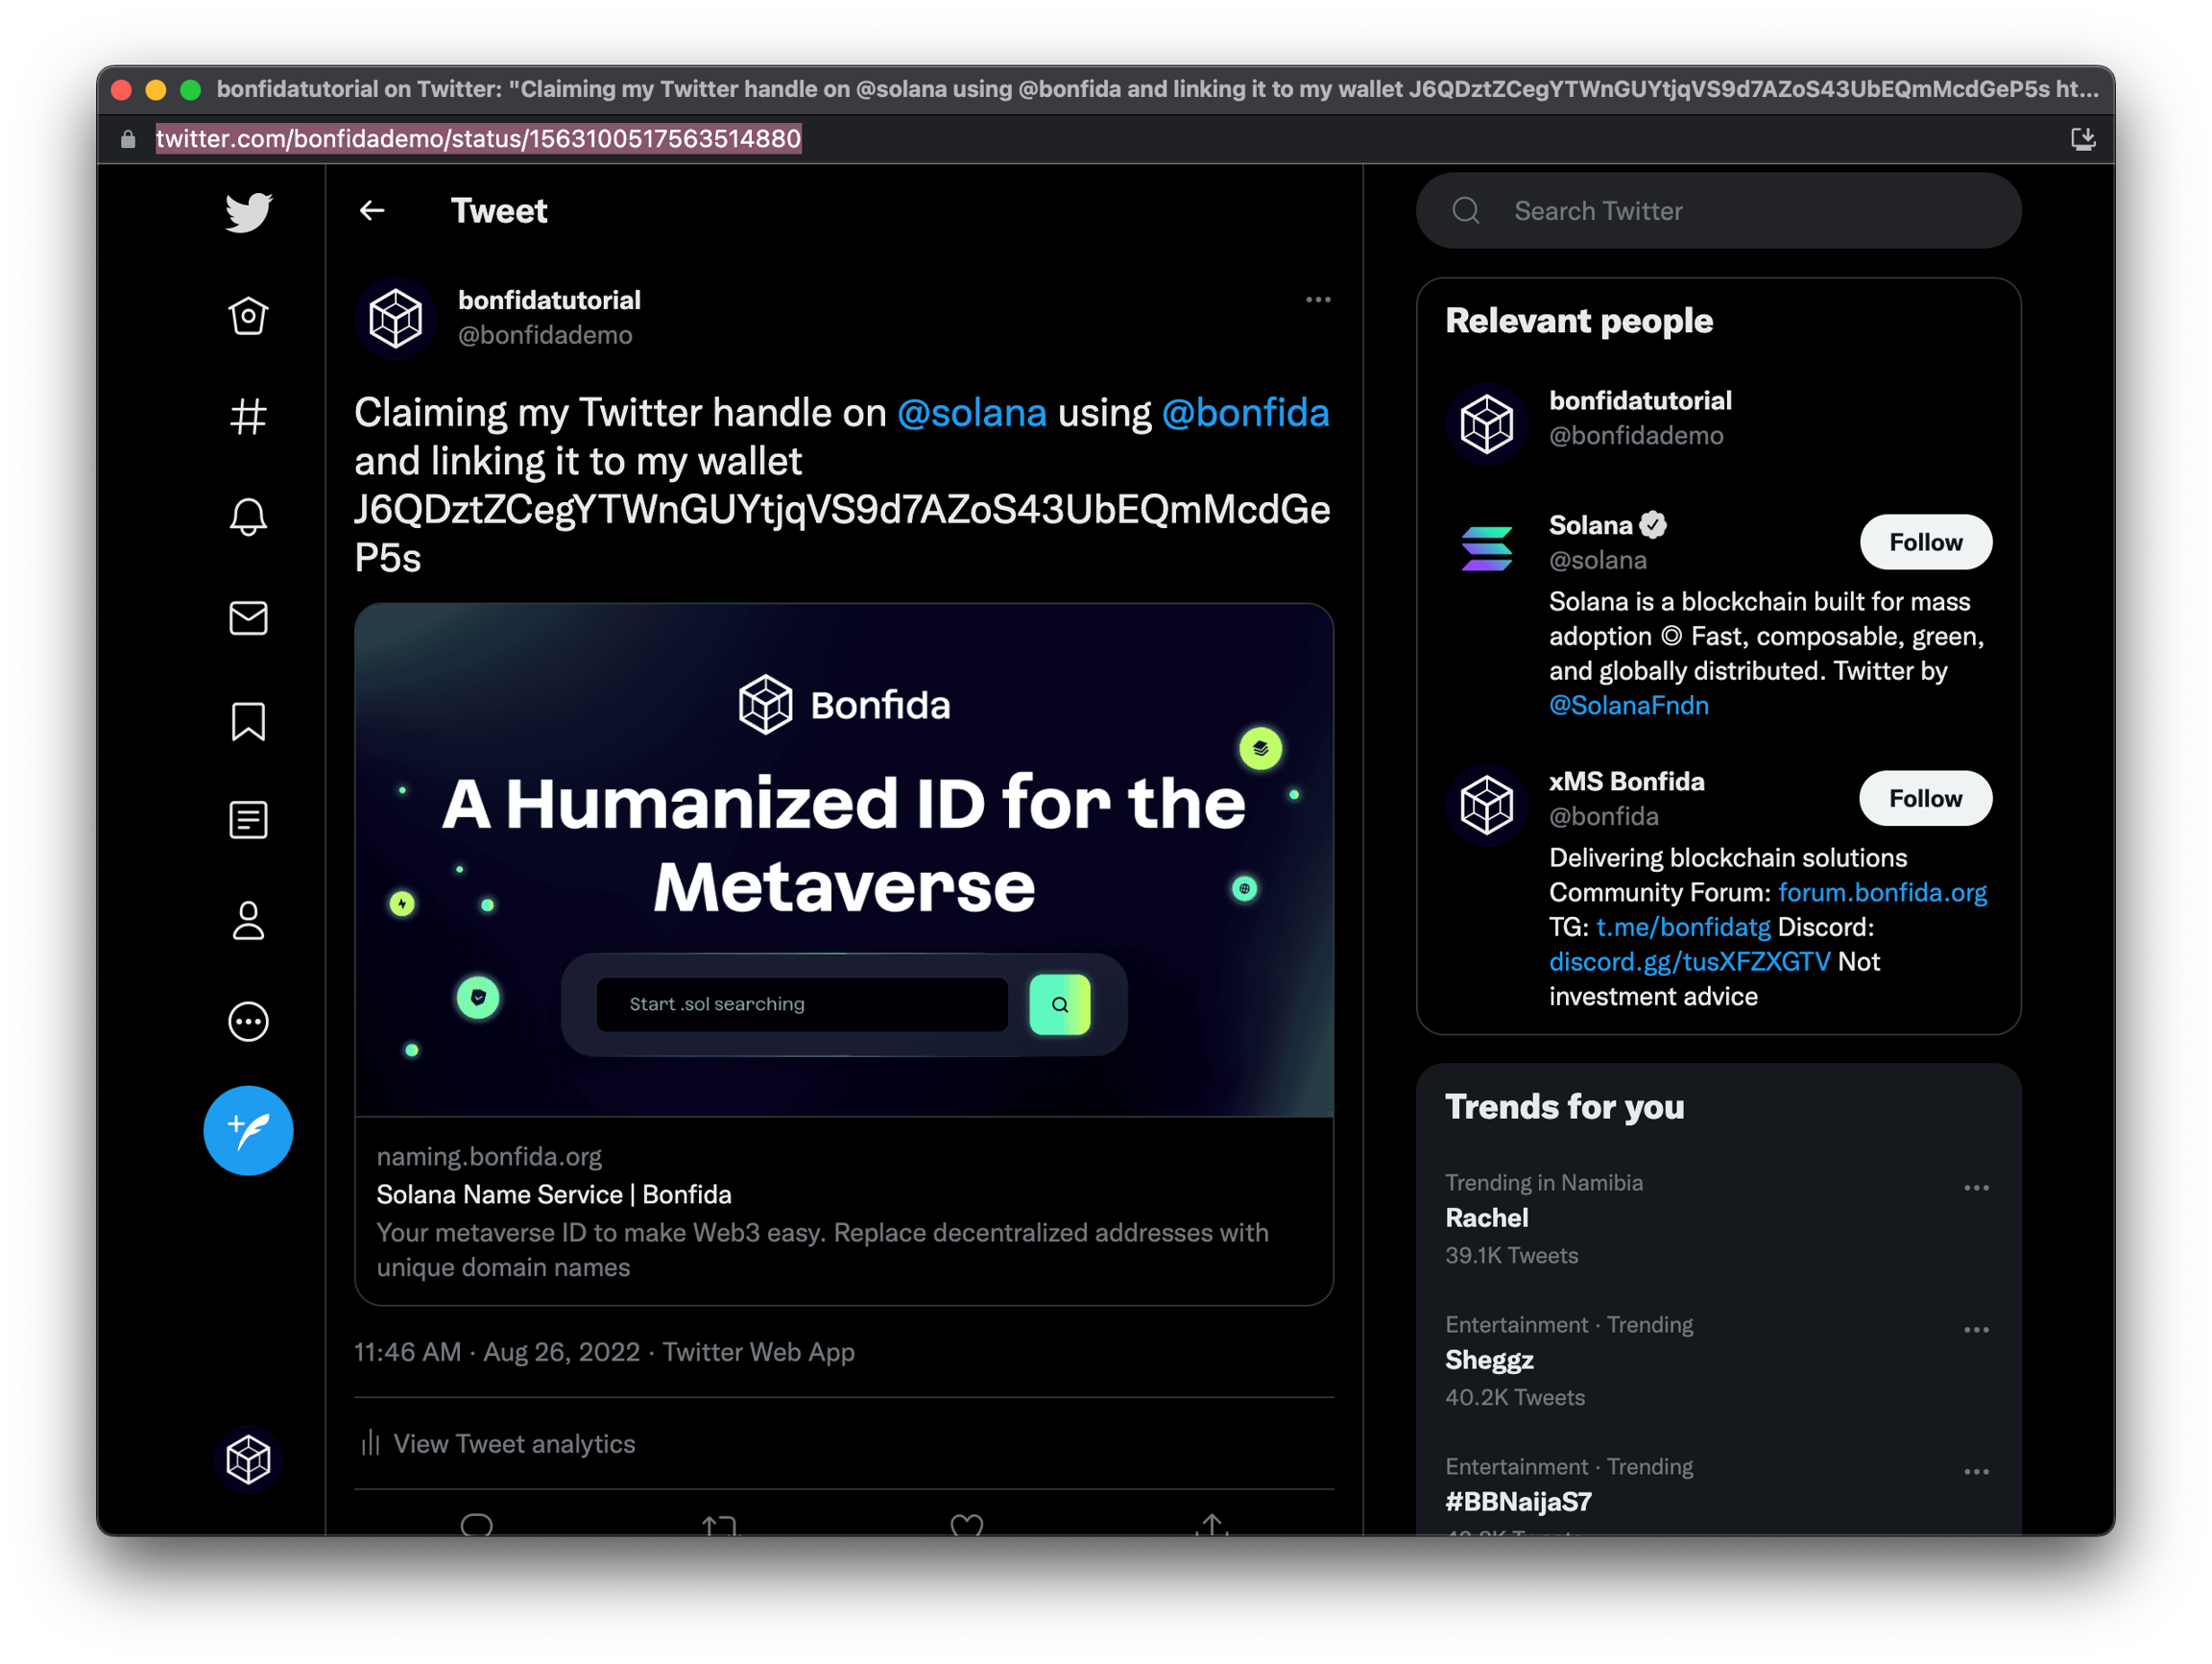The height and width of the screenshot is (1664, 2212).
Task: Open Bonfida naming link card image
Action: click(x=843, y=860)
